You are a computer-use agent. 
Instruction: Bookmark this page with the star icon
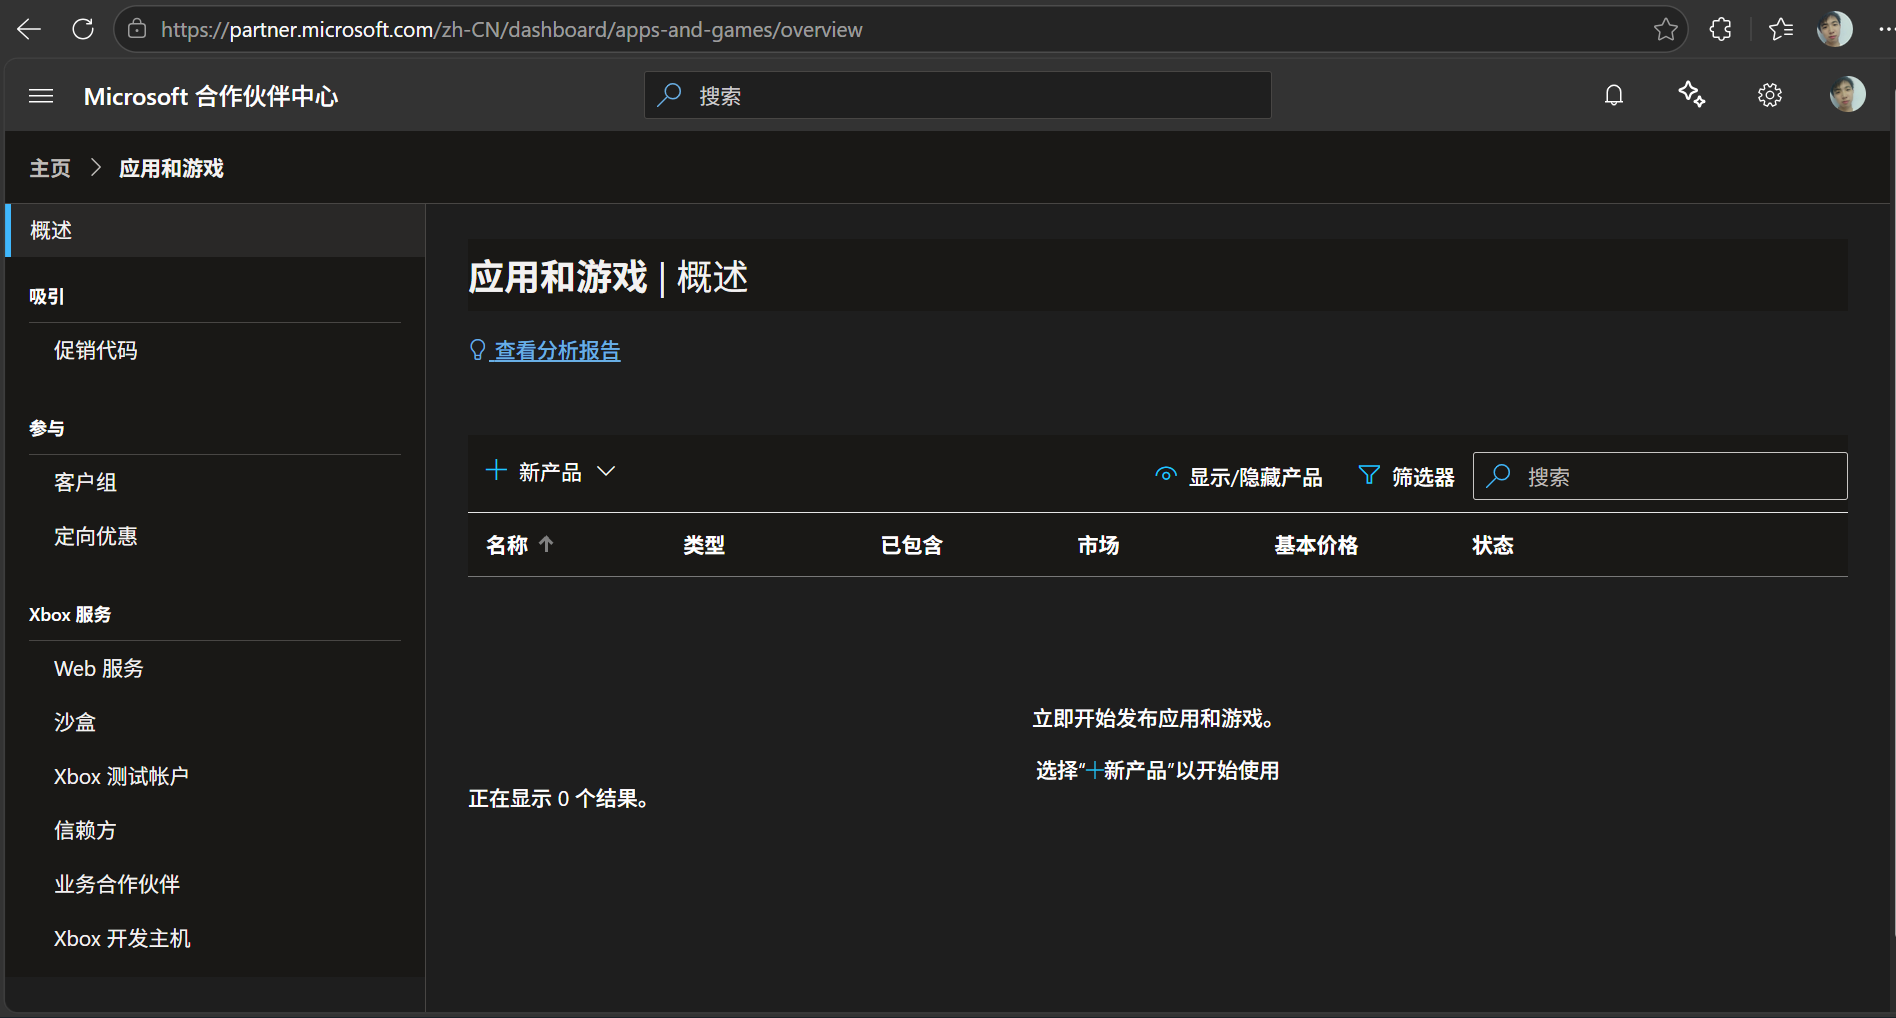coord(1665,30)
